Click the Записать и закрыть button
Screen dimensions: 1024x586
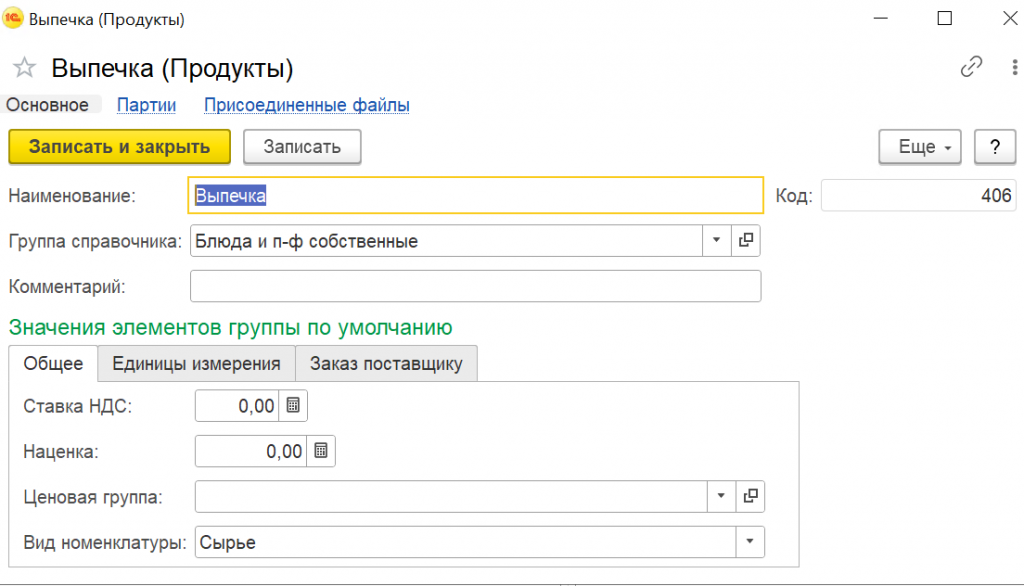point(119,146)
